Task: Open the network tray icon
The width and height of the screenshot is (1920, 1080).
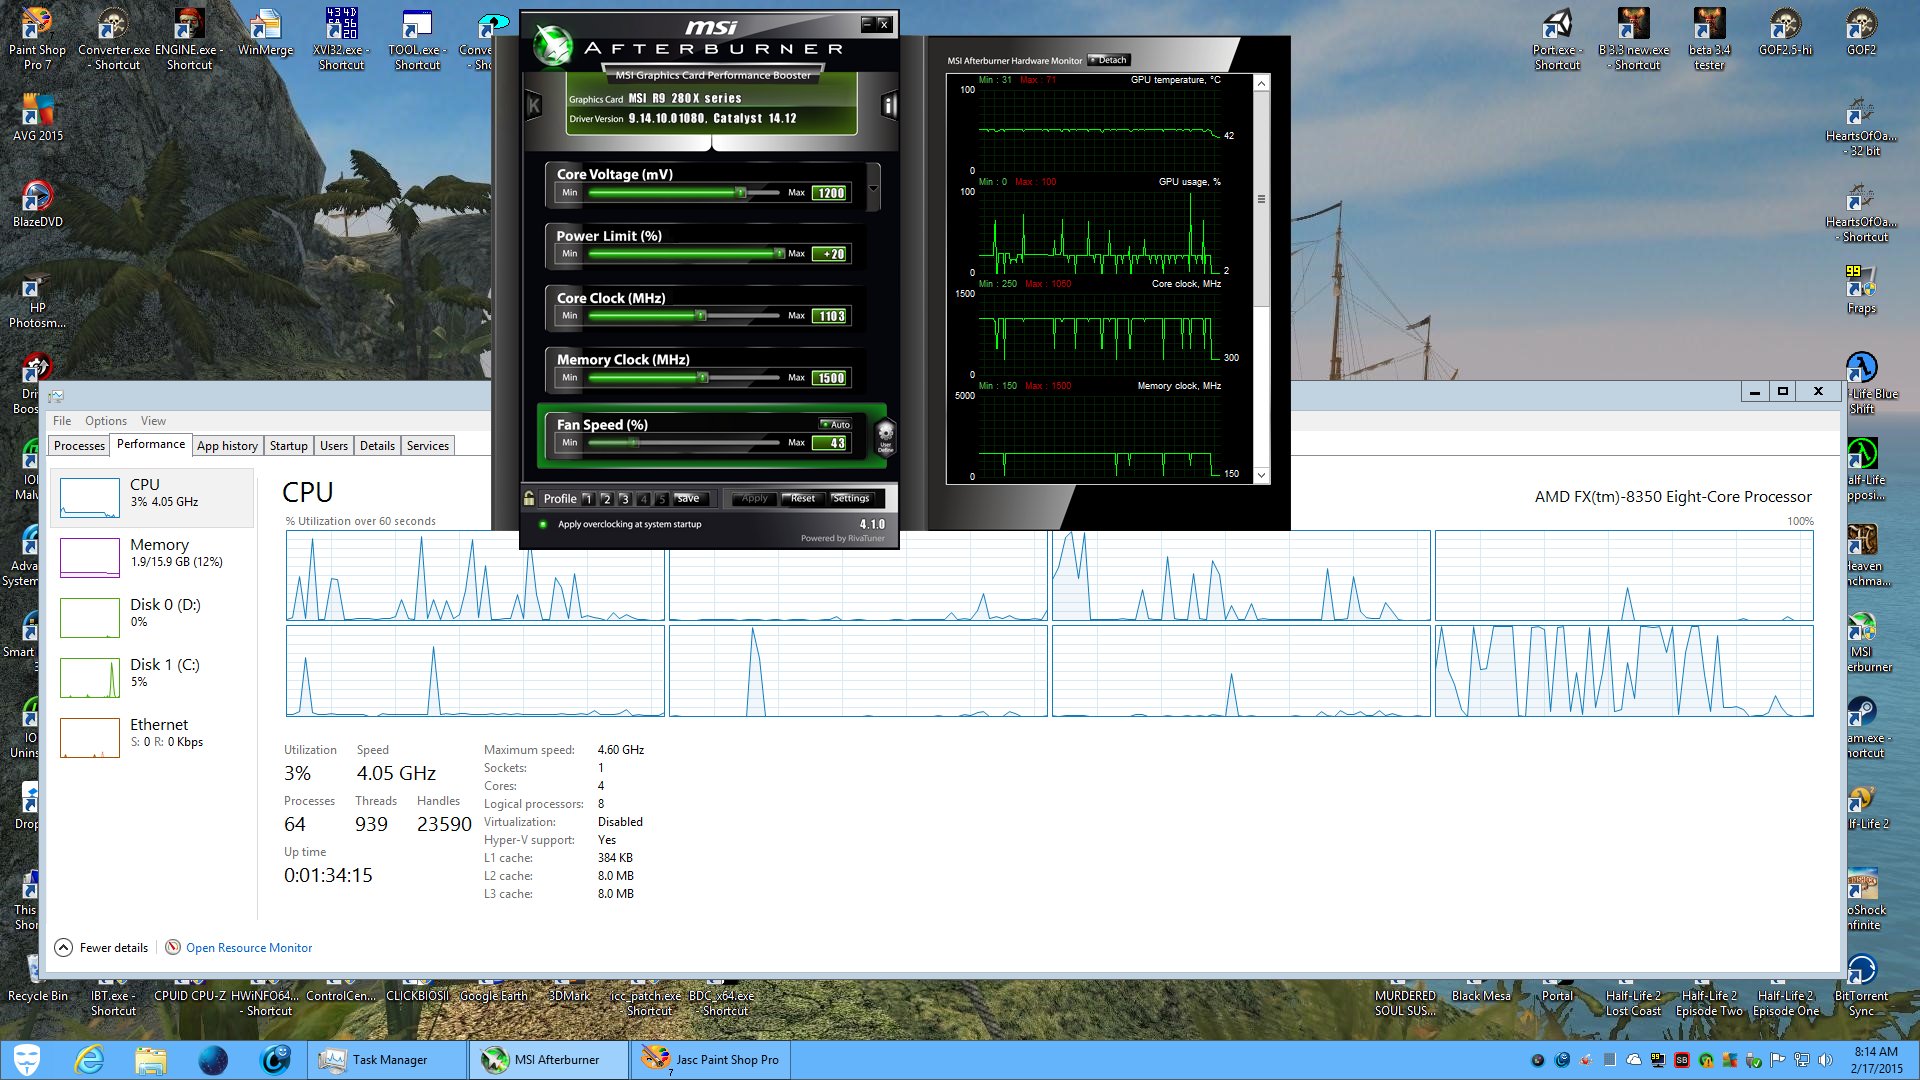Action: click(x=1801, y=1060)
